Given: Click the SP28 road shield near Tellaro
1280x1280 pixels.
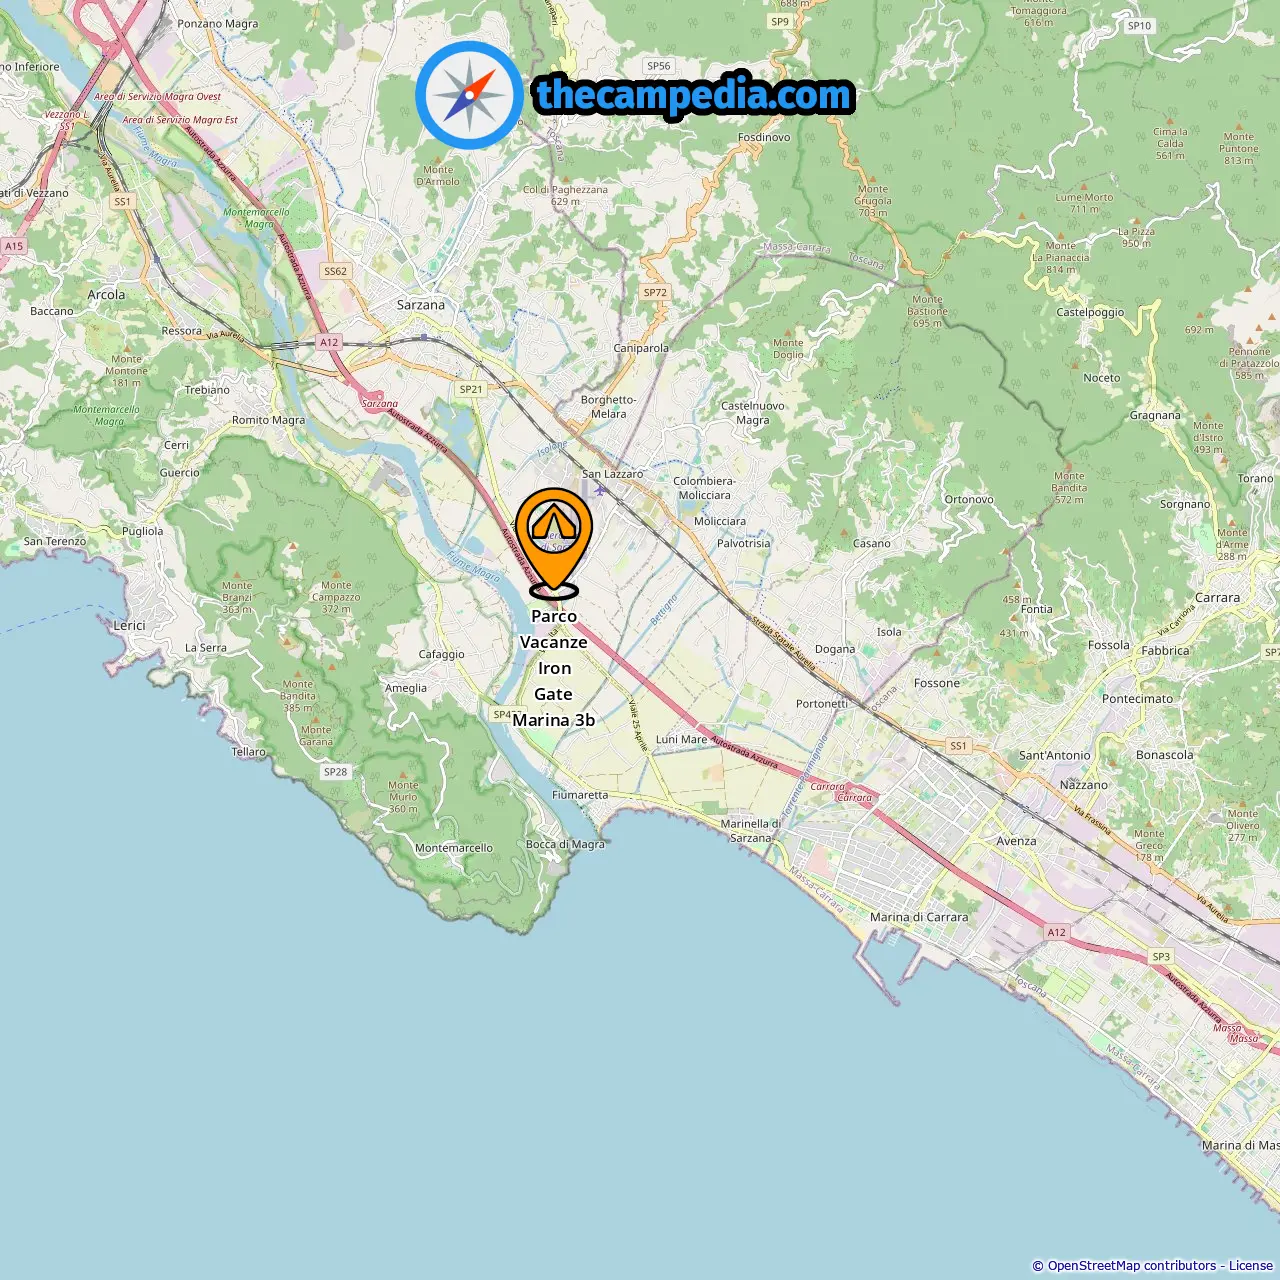Looking at the screenshot, I should coord(336,772).
